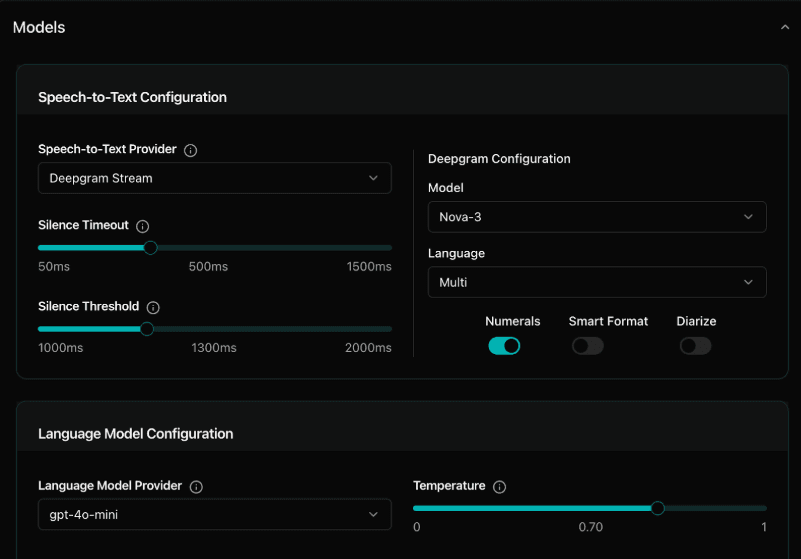This screenshot has height=559, width=801.
Task: Turn on the Diarize toggle
Action: pyautogui.click(x=695, y=346)
